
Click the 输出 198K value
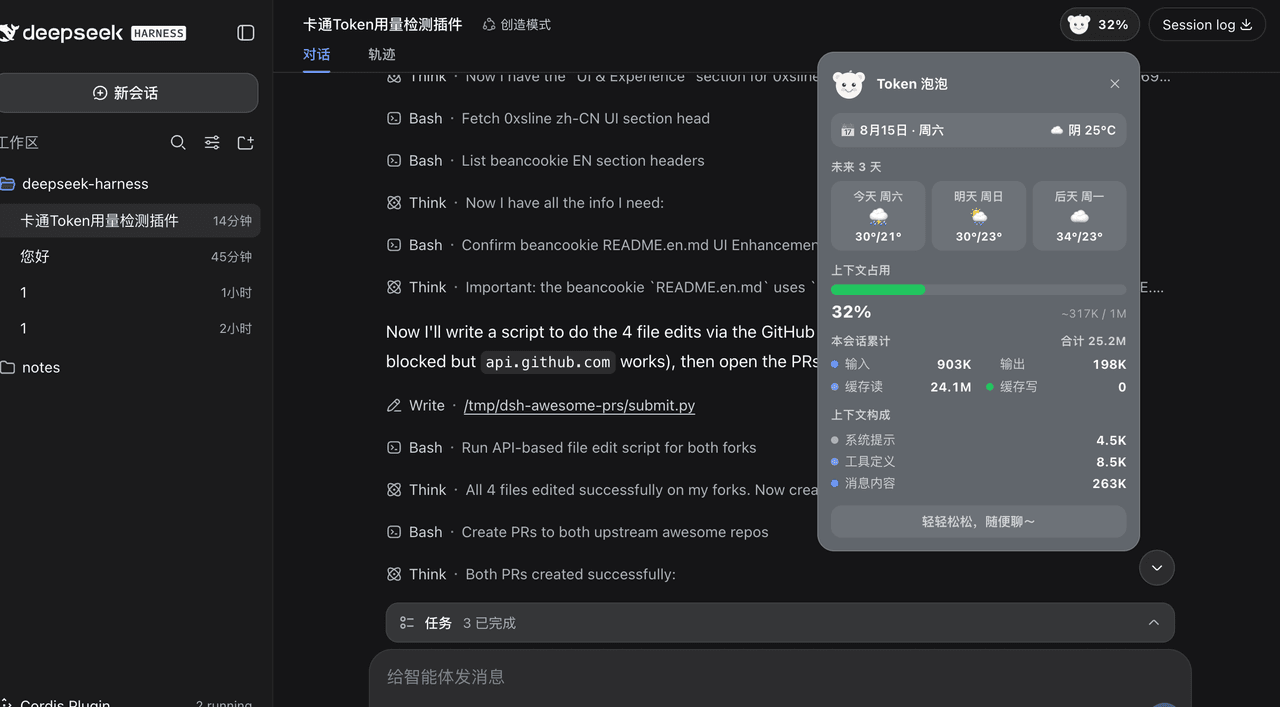(x=1109, y=364)
